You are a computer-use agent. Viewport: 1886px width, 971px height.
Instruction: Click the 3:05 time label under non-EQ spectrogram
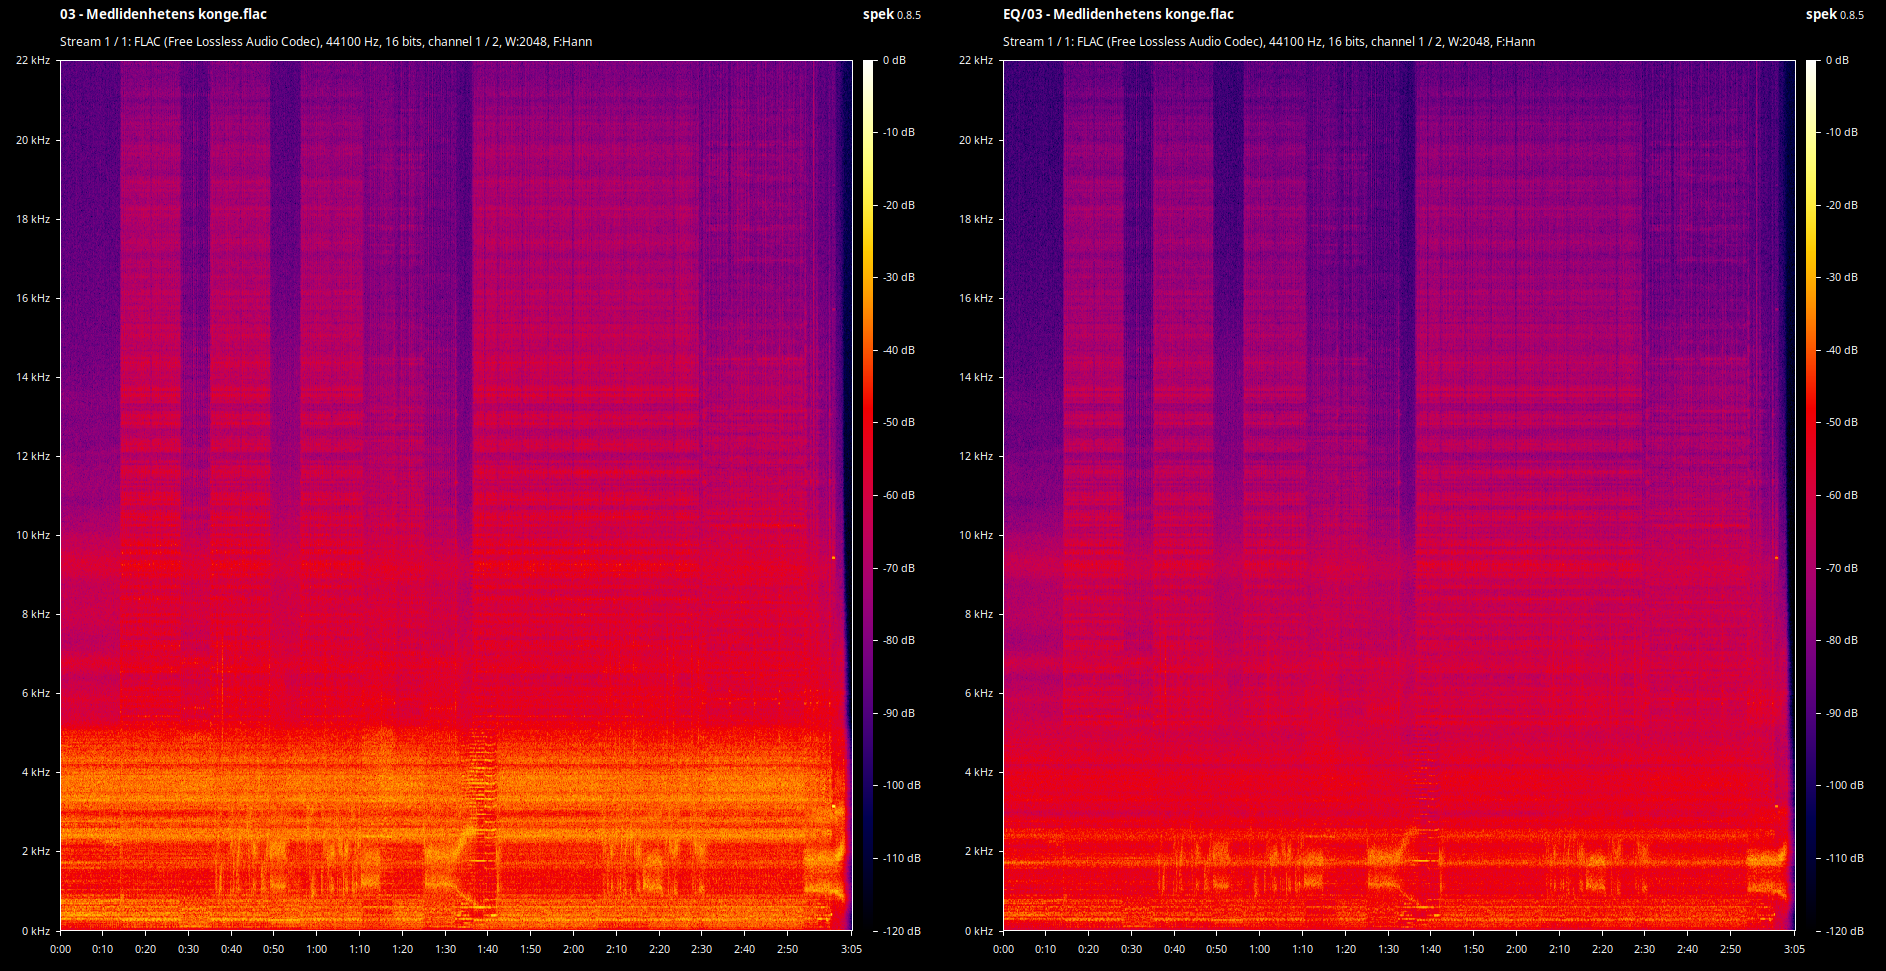[851, 949]
